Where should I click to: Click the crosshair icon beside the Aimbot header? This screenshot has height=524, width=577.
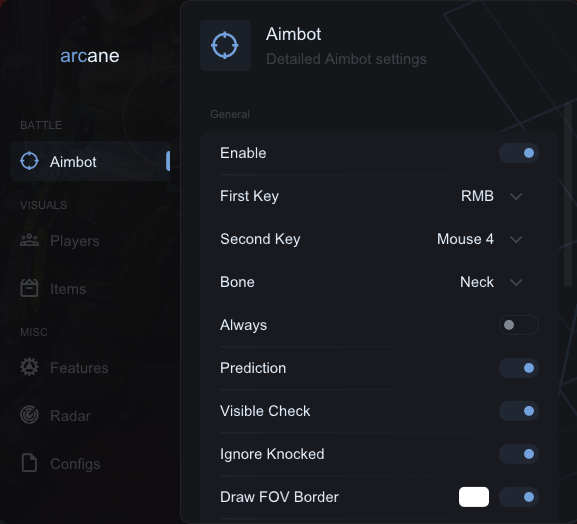225,45
